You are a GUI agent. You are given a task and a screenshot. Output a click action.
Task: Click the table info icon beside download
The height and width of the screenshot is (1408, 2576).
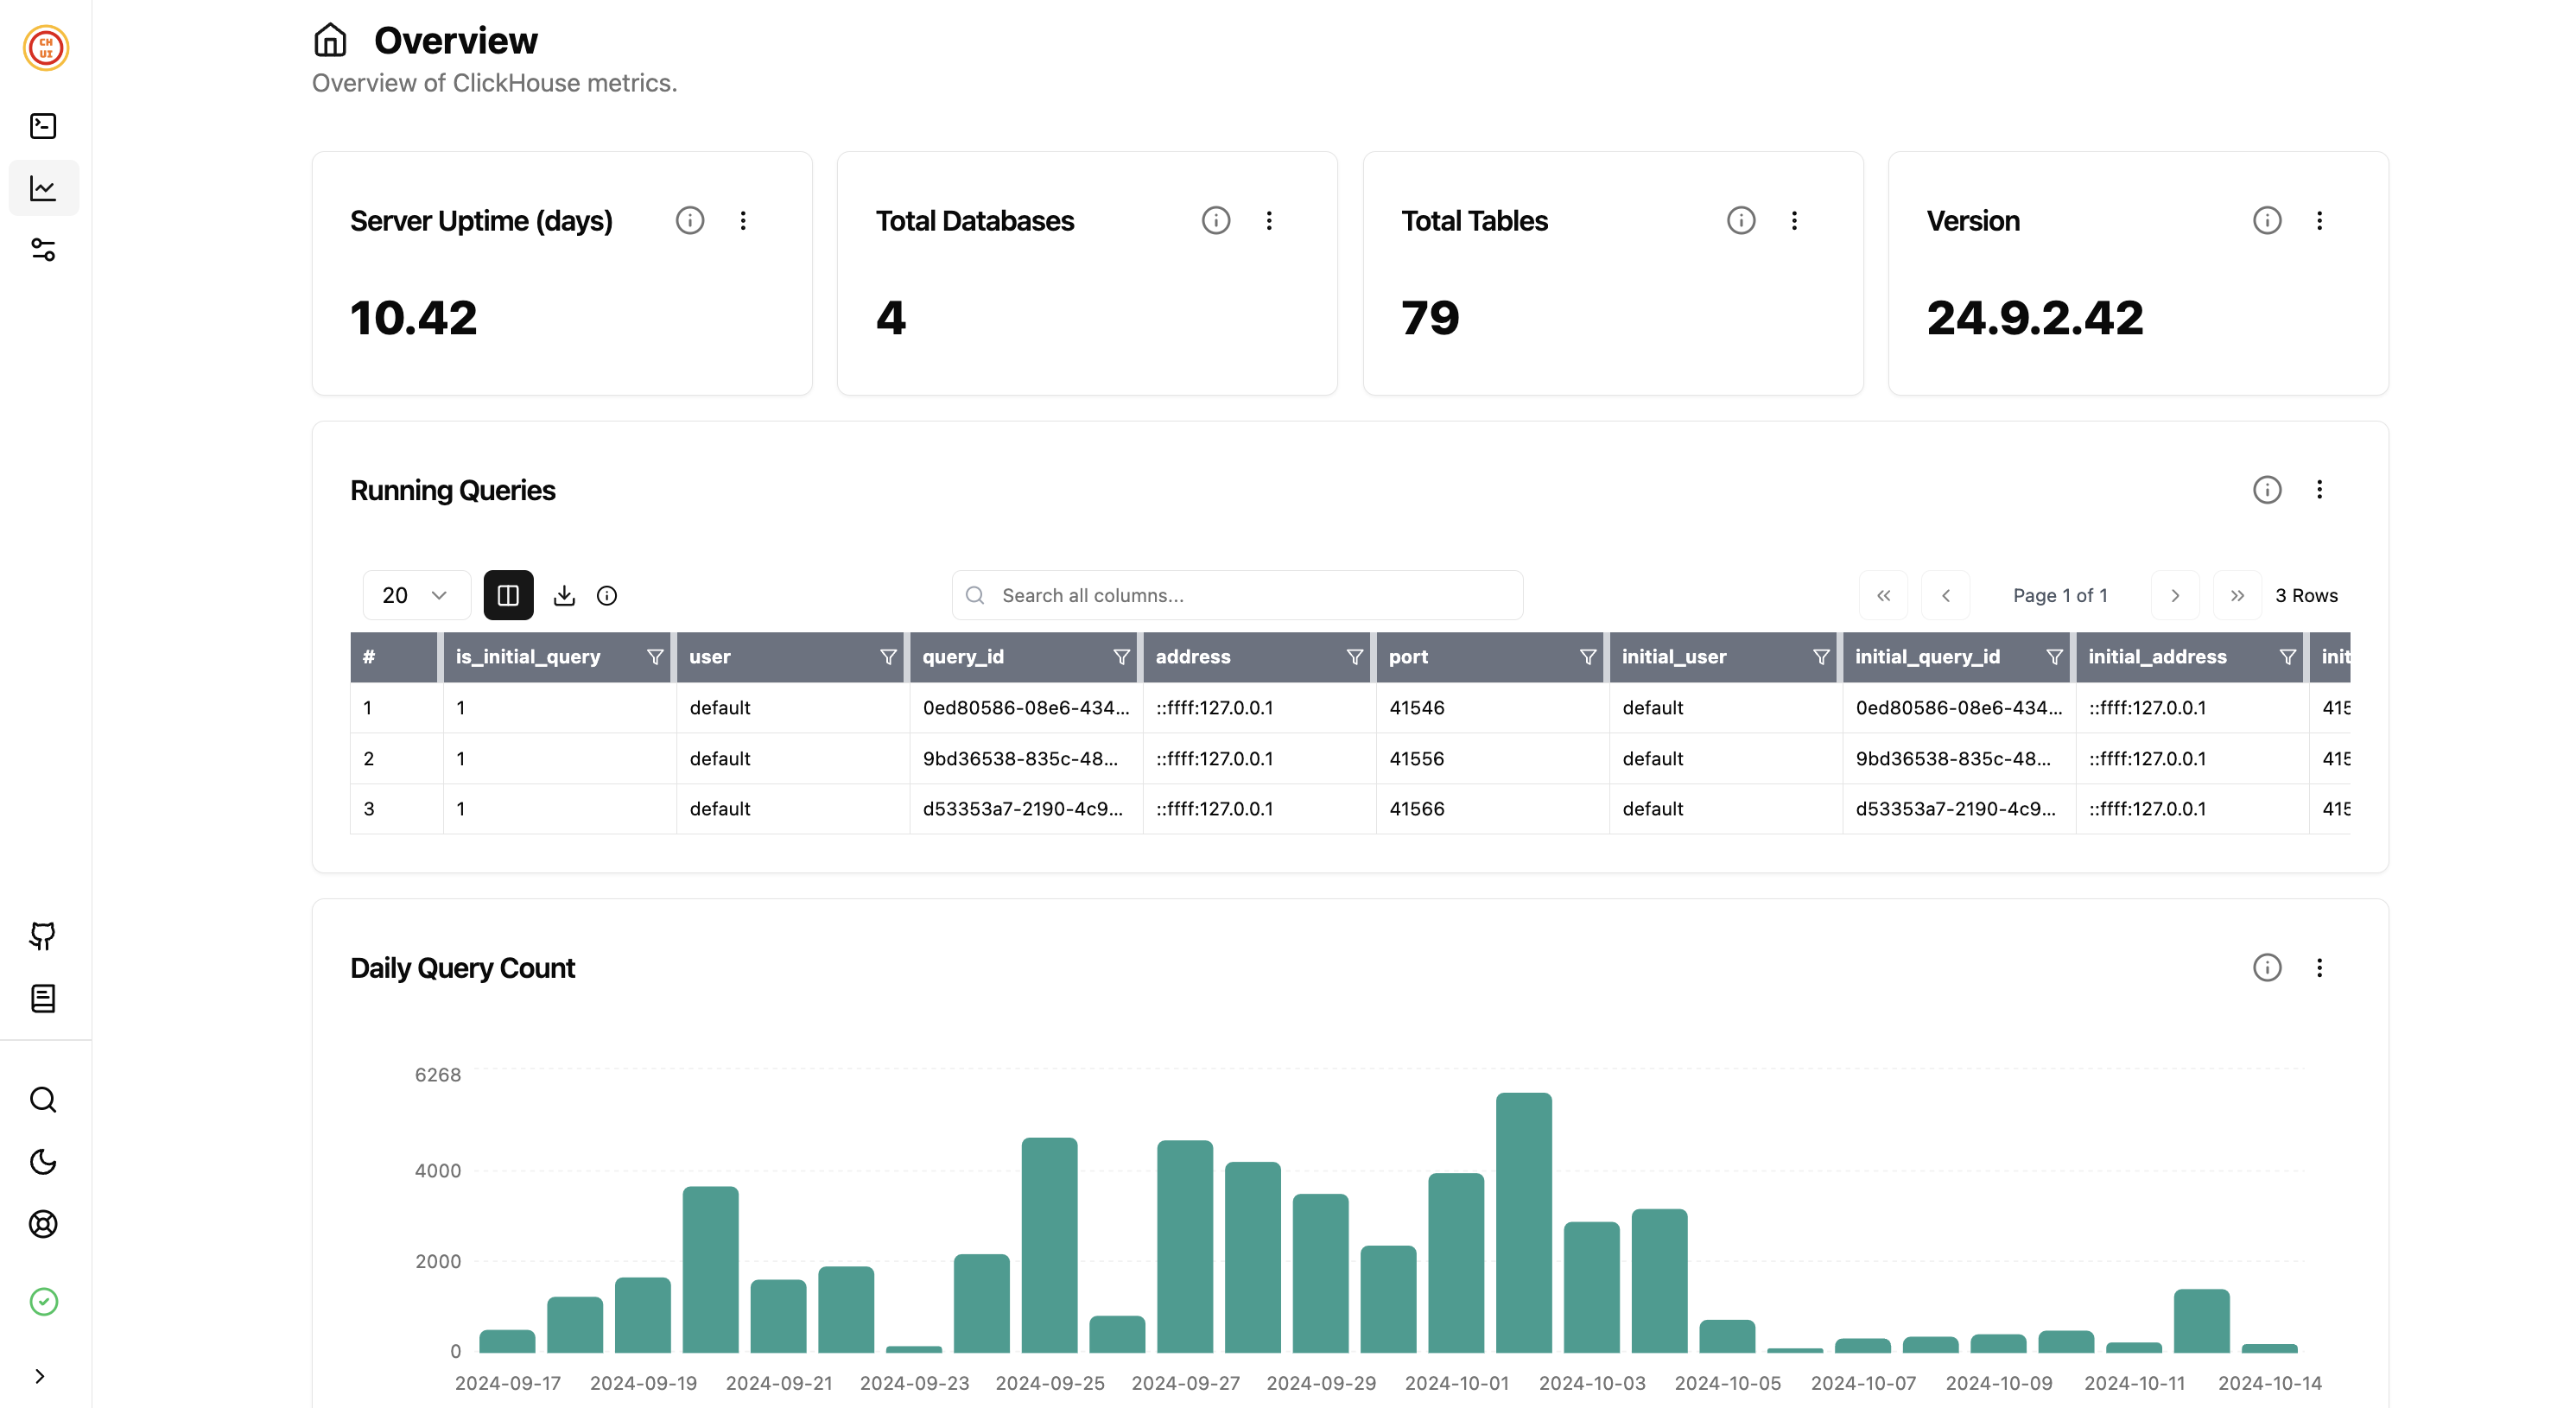[607, 596]
